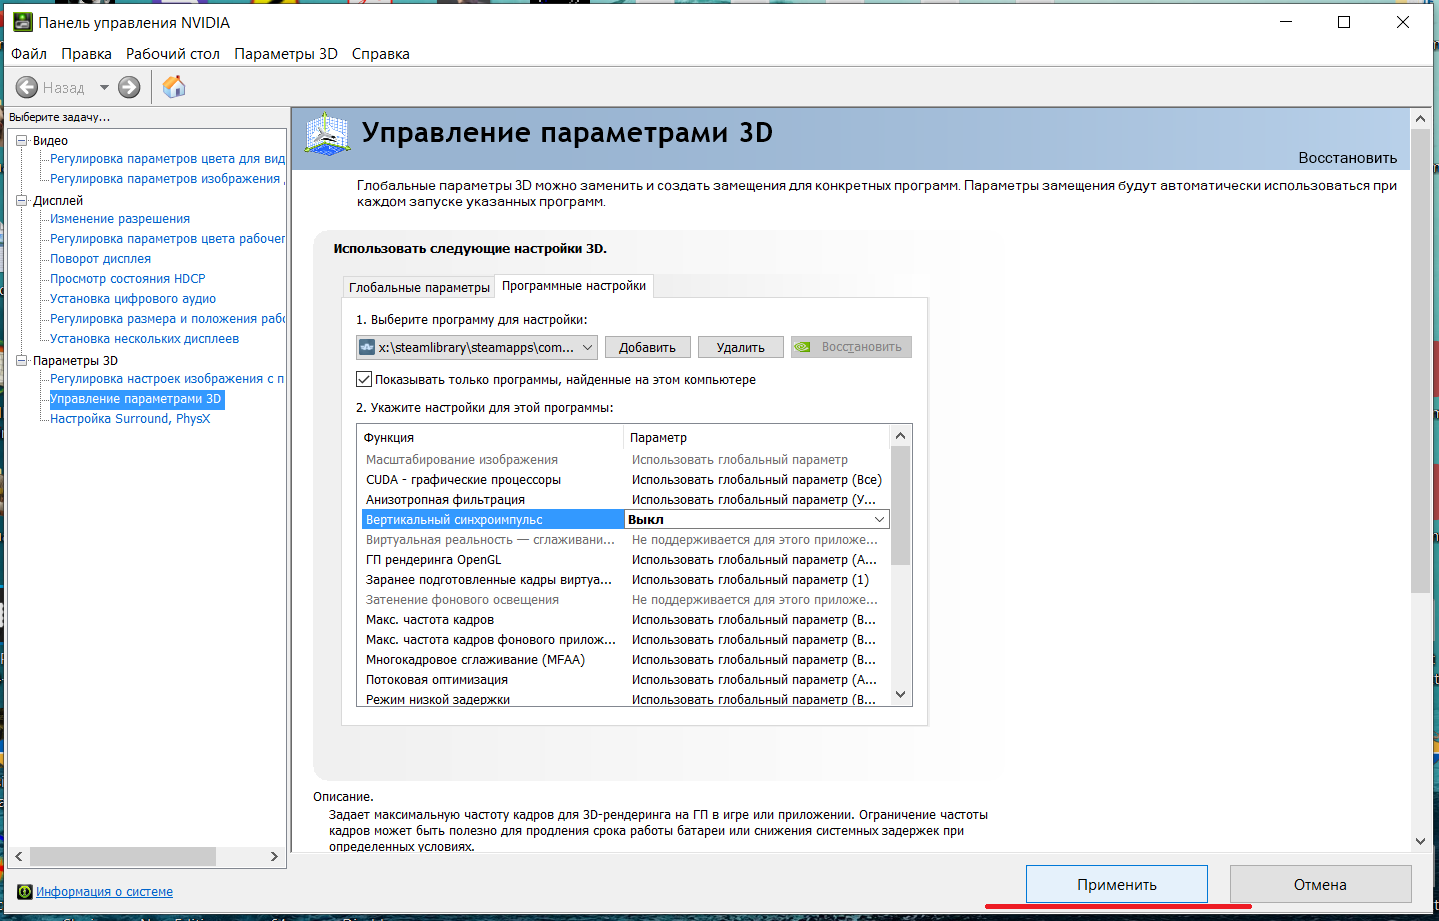This screenshot has height=921, width=1439.
Task: Click the greyed Восстановить button with NVIDIA logo
Action: (851, 348)
